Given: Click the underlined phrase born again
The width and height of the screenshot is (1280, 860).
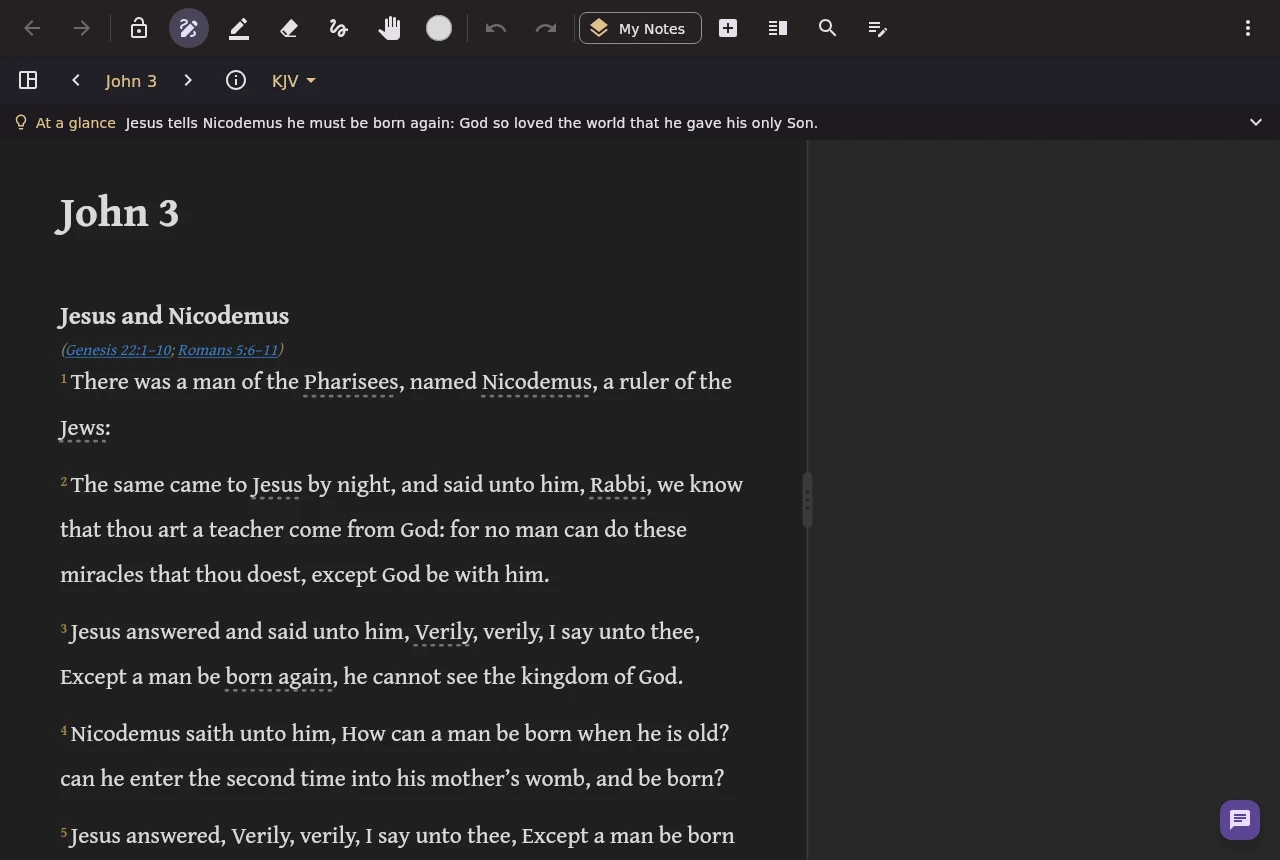Looking at the screenshot, I should pos(279,677).
